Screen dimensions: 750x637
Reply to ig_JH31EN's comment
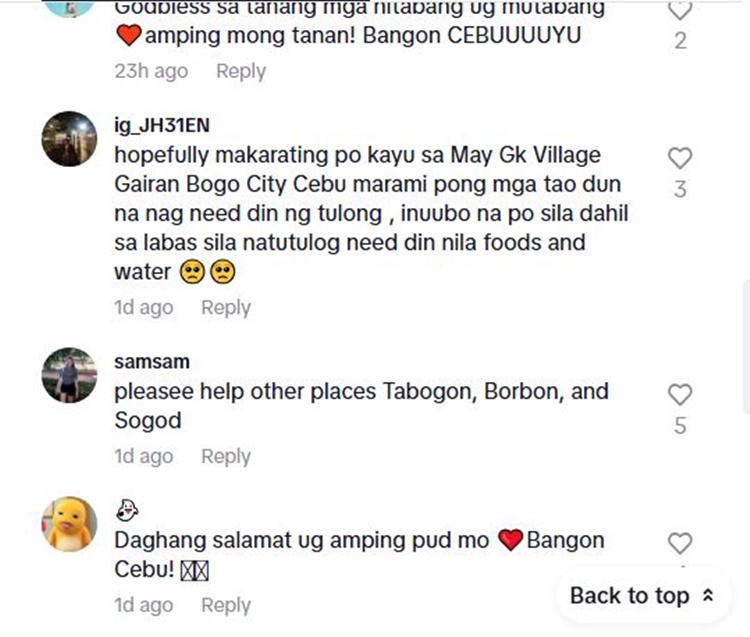[x=226, y=308]
